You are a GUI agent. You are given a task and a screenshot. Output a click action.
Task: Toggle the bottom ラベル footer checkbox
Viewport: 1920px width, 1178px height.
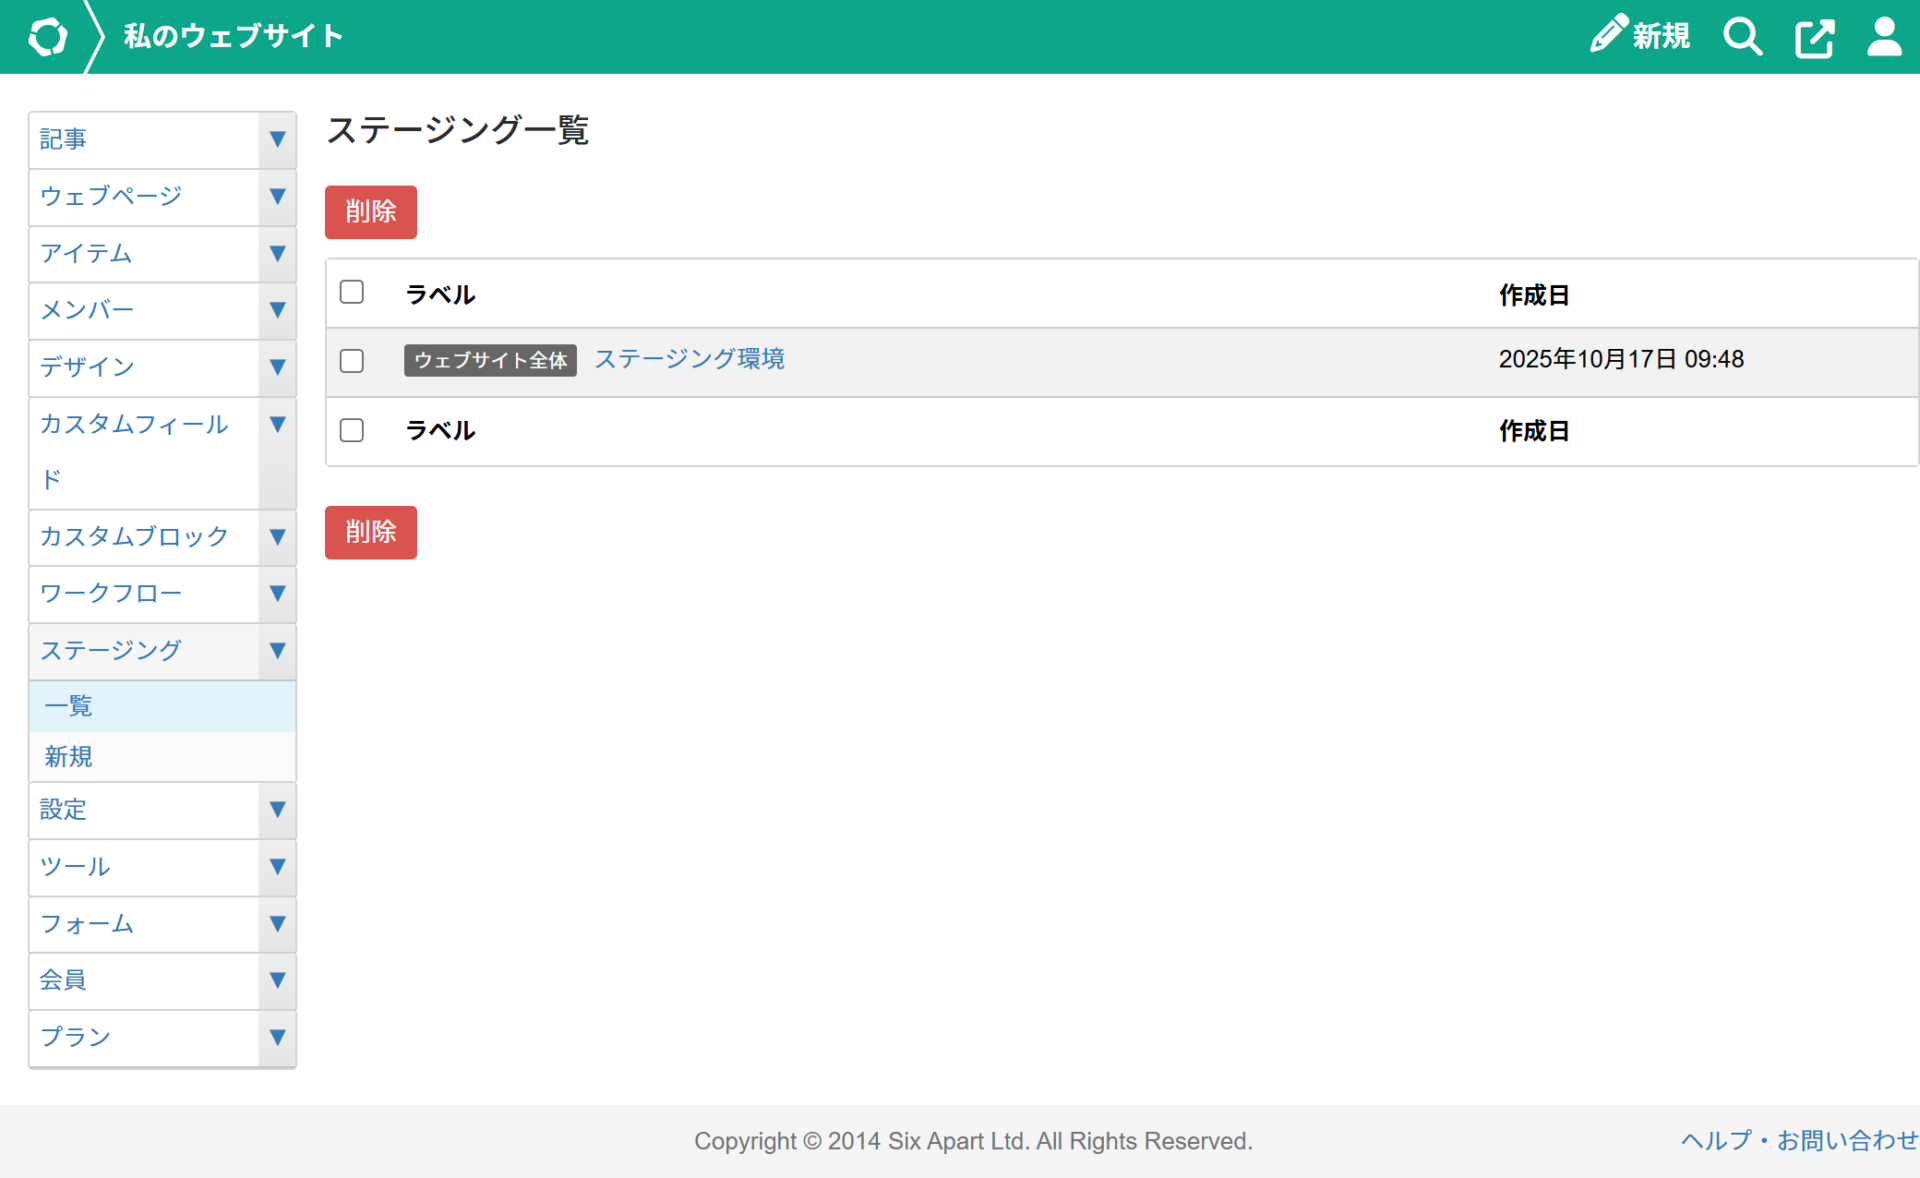click(x=351, y=430)
